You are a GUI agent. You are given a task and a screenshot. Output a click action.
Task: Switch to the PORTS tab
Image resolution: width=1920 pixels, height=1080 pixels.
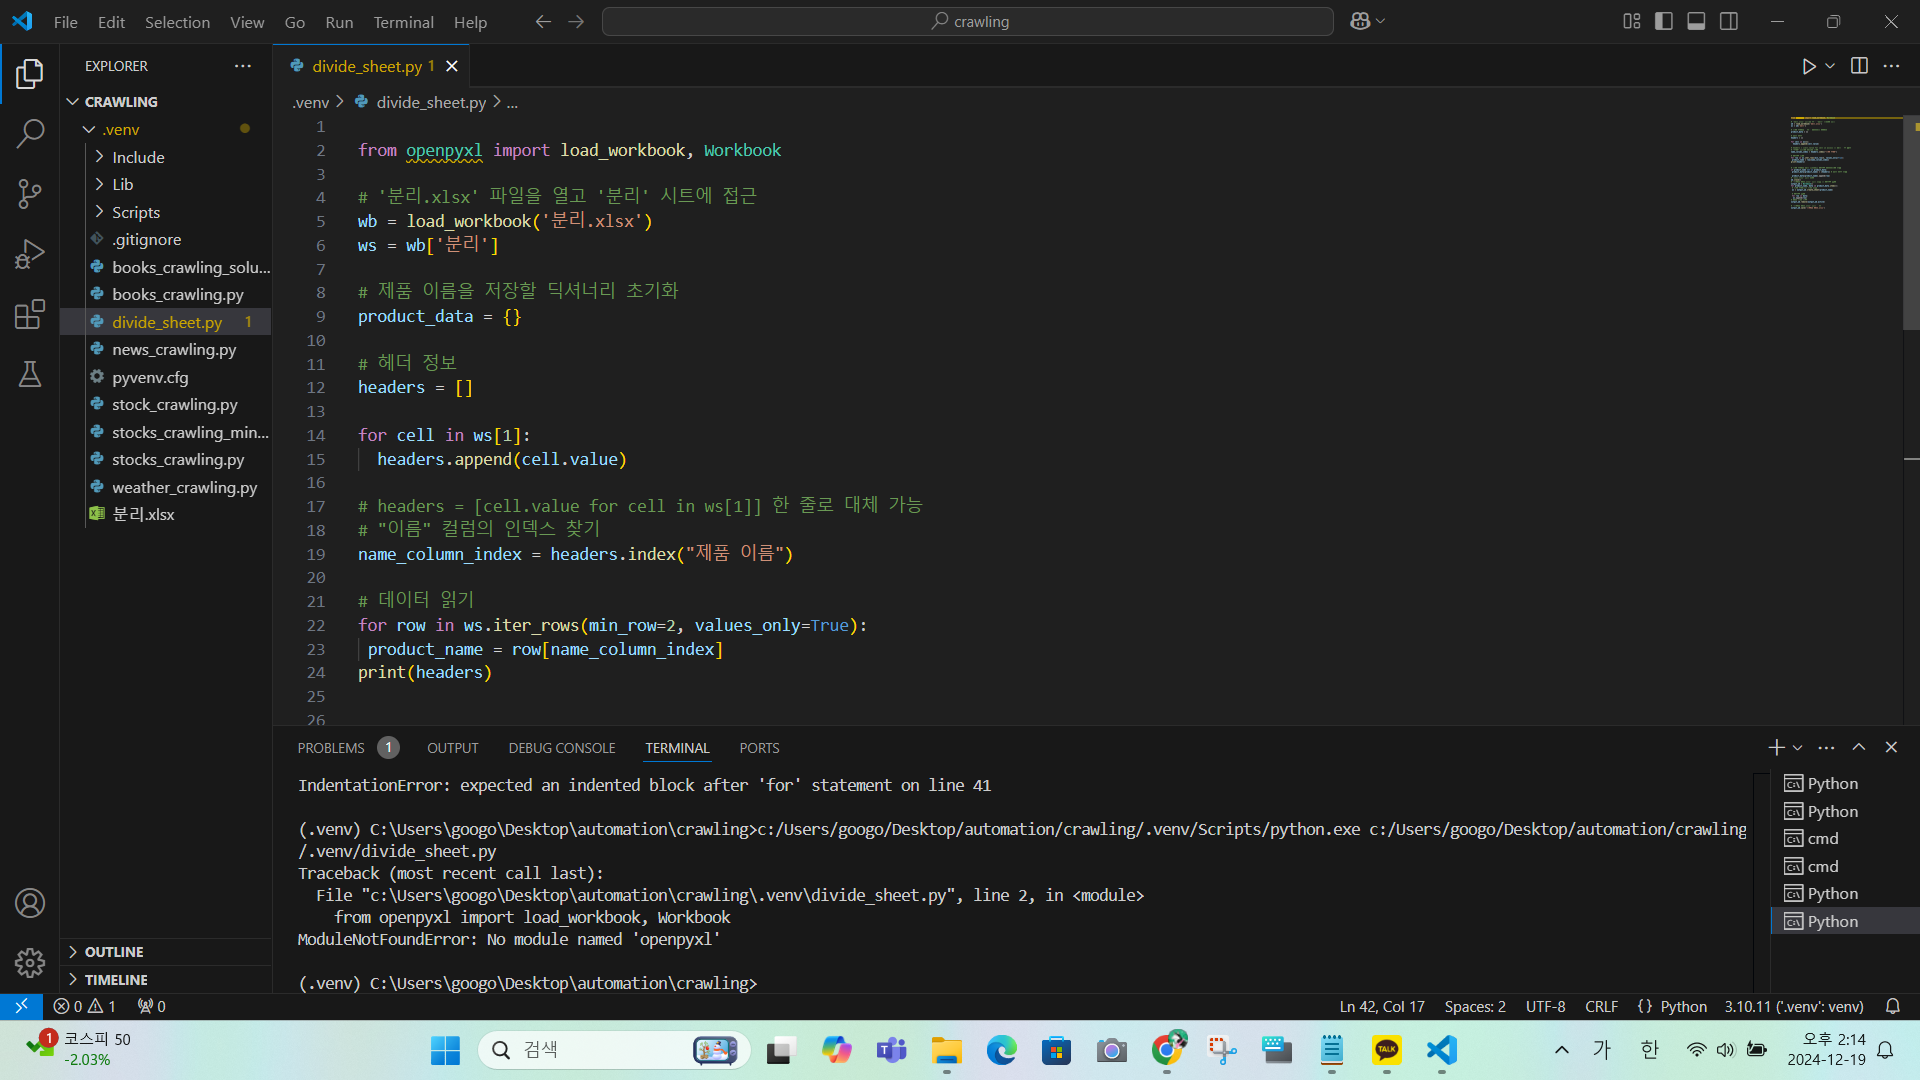tap(759, 748)
